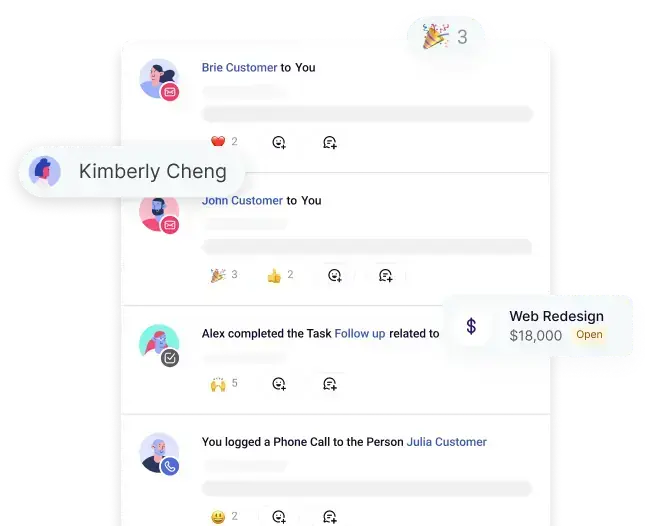Open John Customer contact link
The width and height of the screenshot is (652, 526).
(x=242, y=200)
